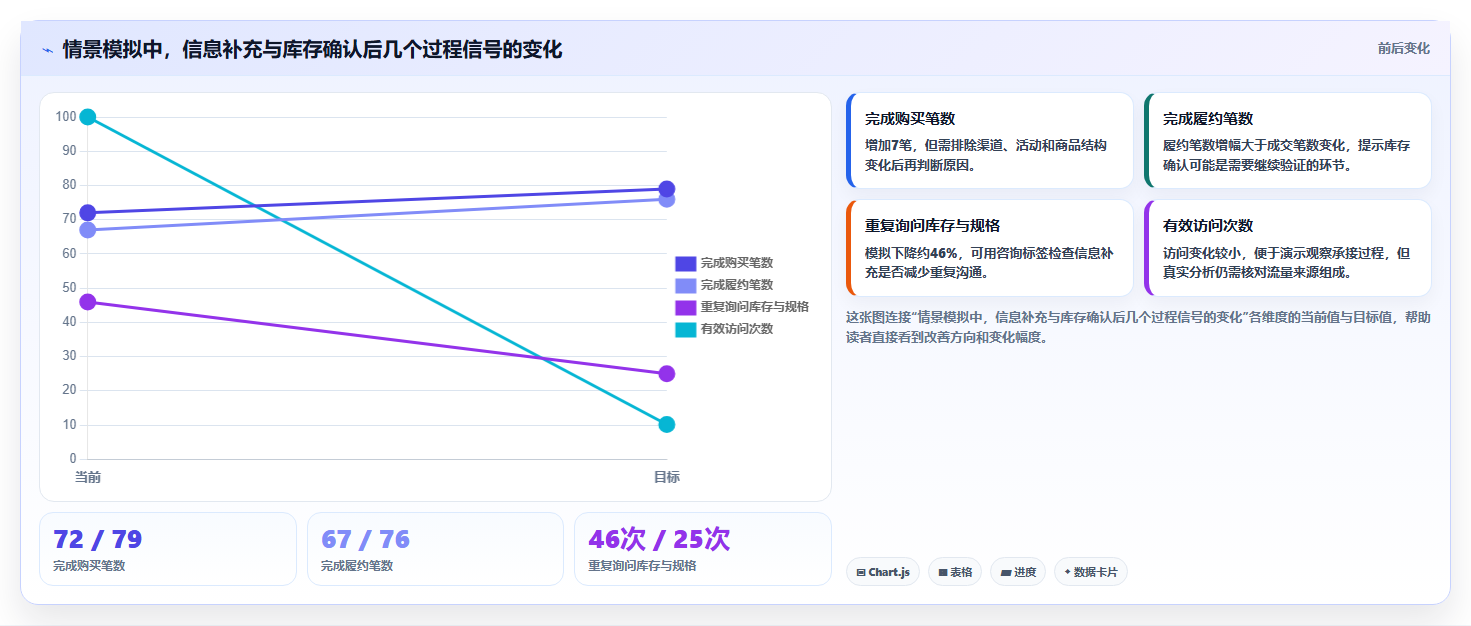
Task: Select the dark blue point at 79
Action: click(667, 189)
